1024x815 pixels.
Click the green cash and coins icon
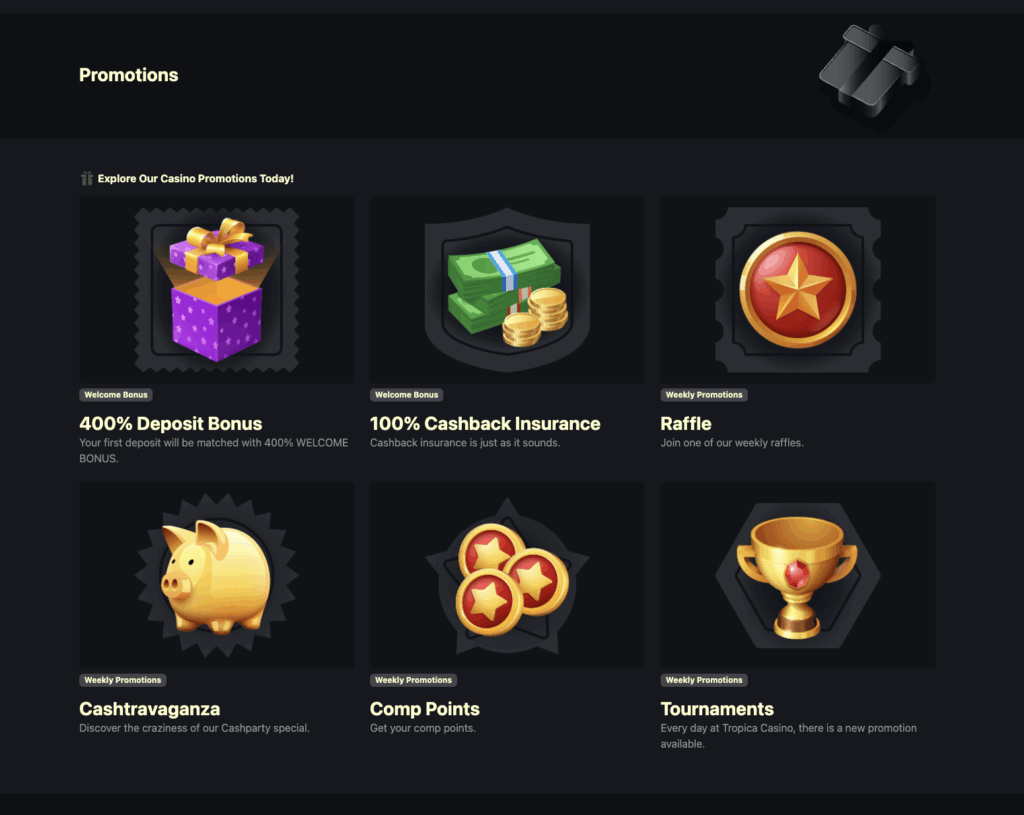507,289
